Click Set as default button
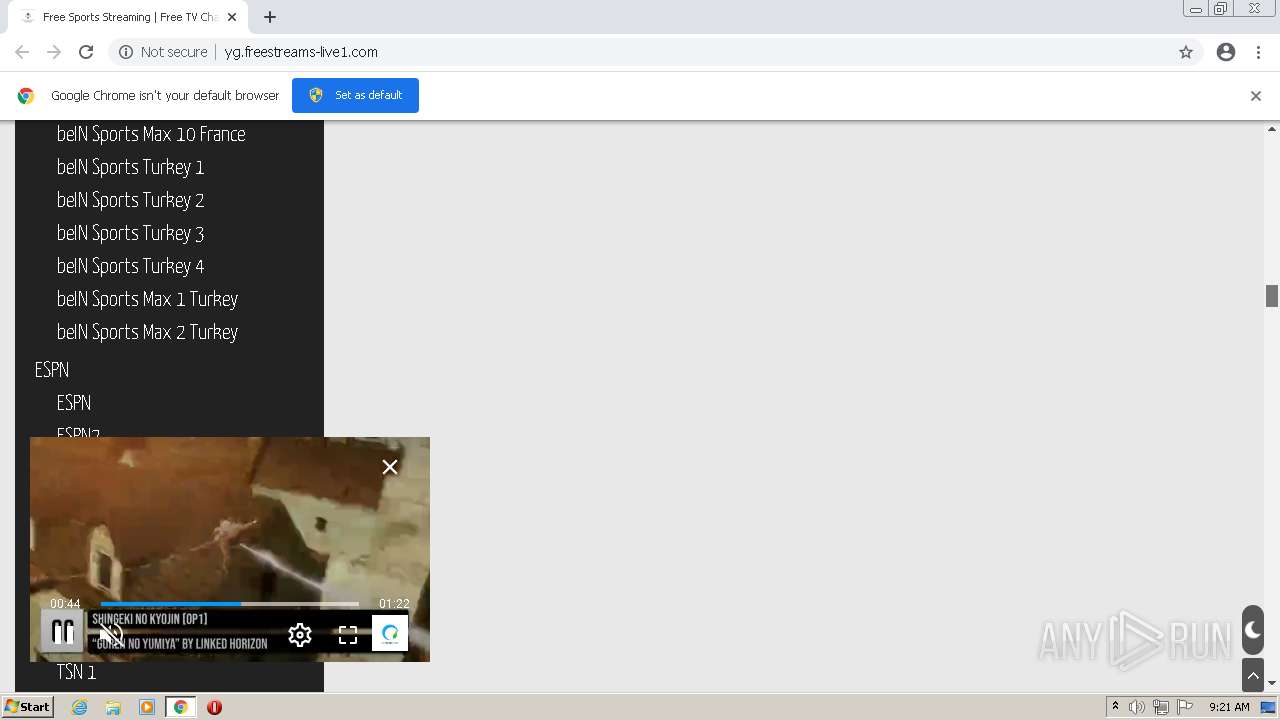1280x720 pixels. [355, 95]
